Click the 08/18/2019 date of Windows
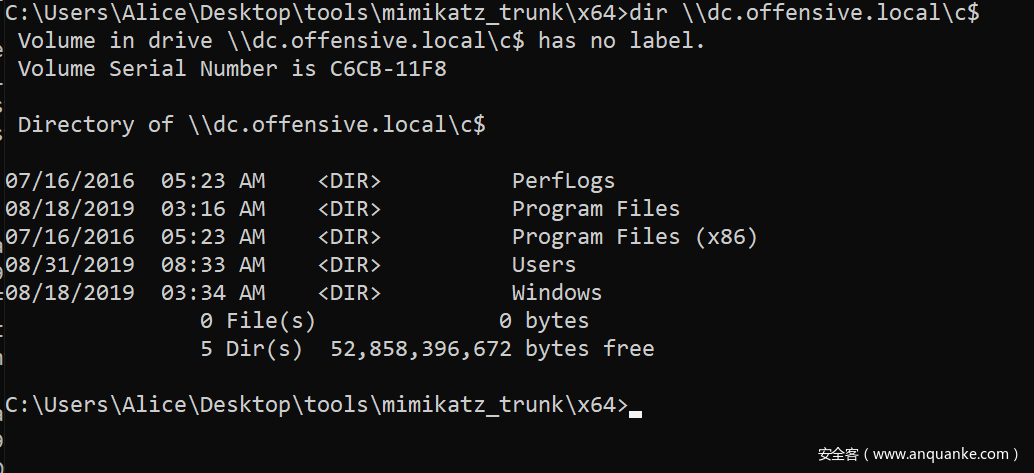The width and height of the screenshot is (1034, 473). [x=69, y=293]
